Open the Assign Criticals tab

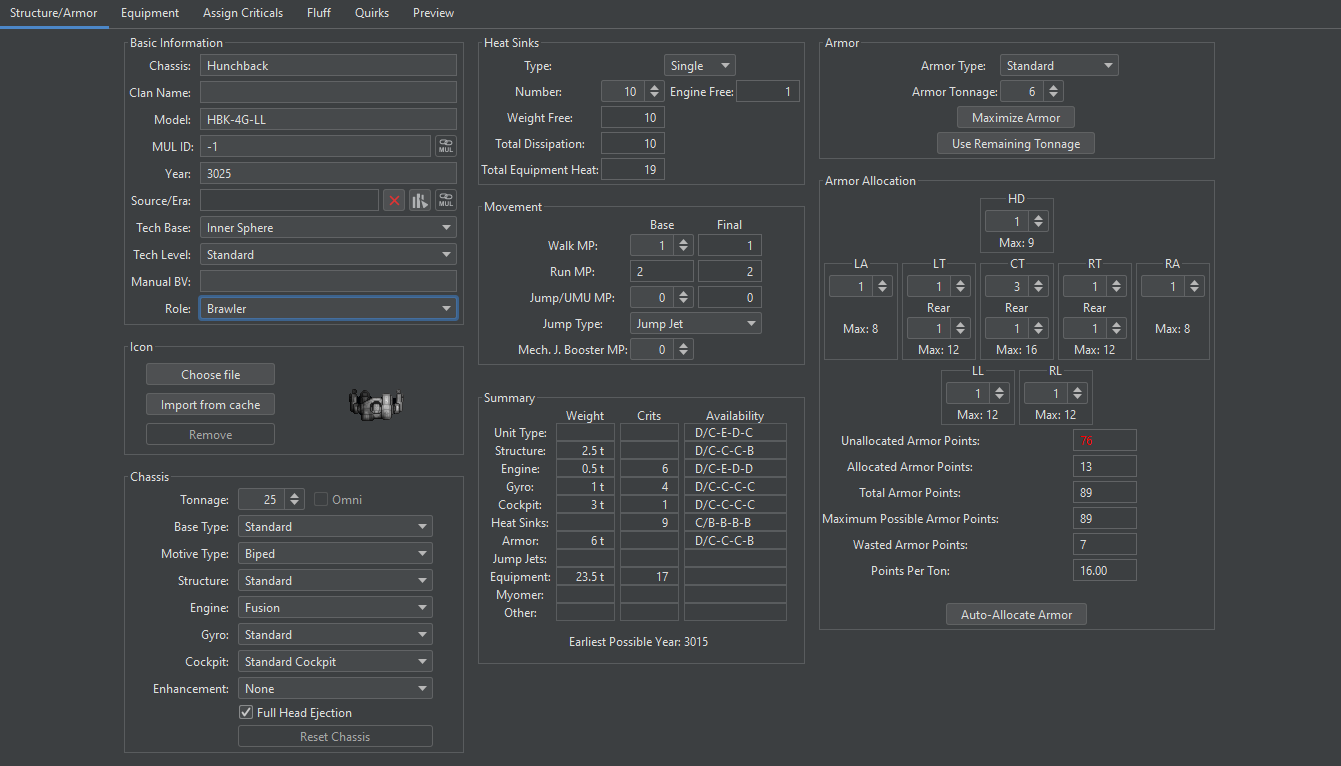243,13
